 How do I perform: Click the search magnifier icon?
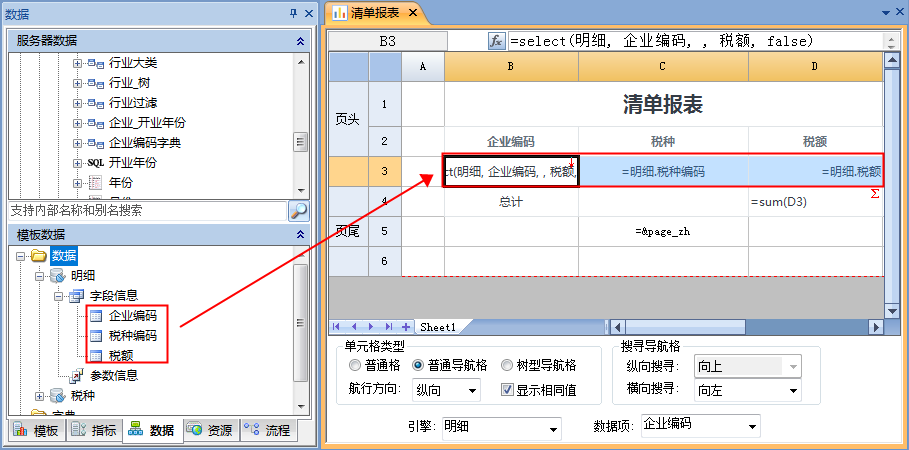pyautogui.click(x=298, y=210)
